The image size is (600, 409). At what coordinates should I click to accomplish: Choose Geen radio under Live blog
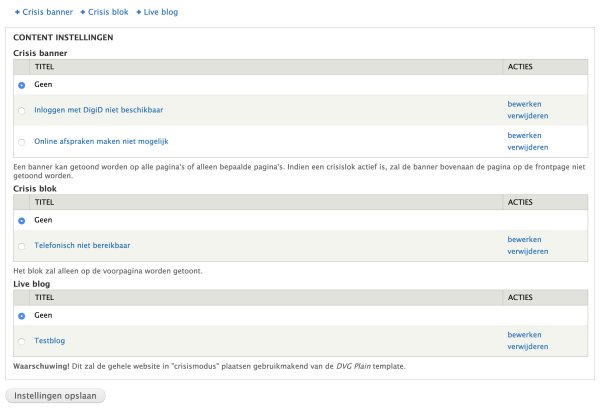point(22,315)
